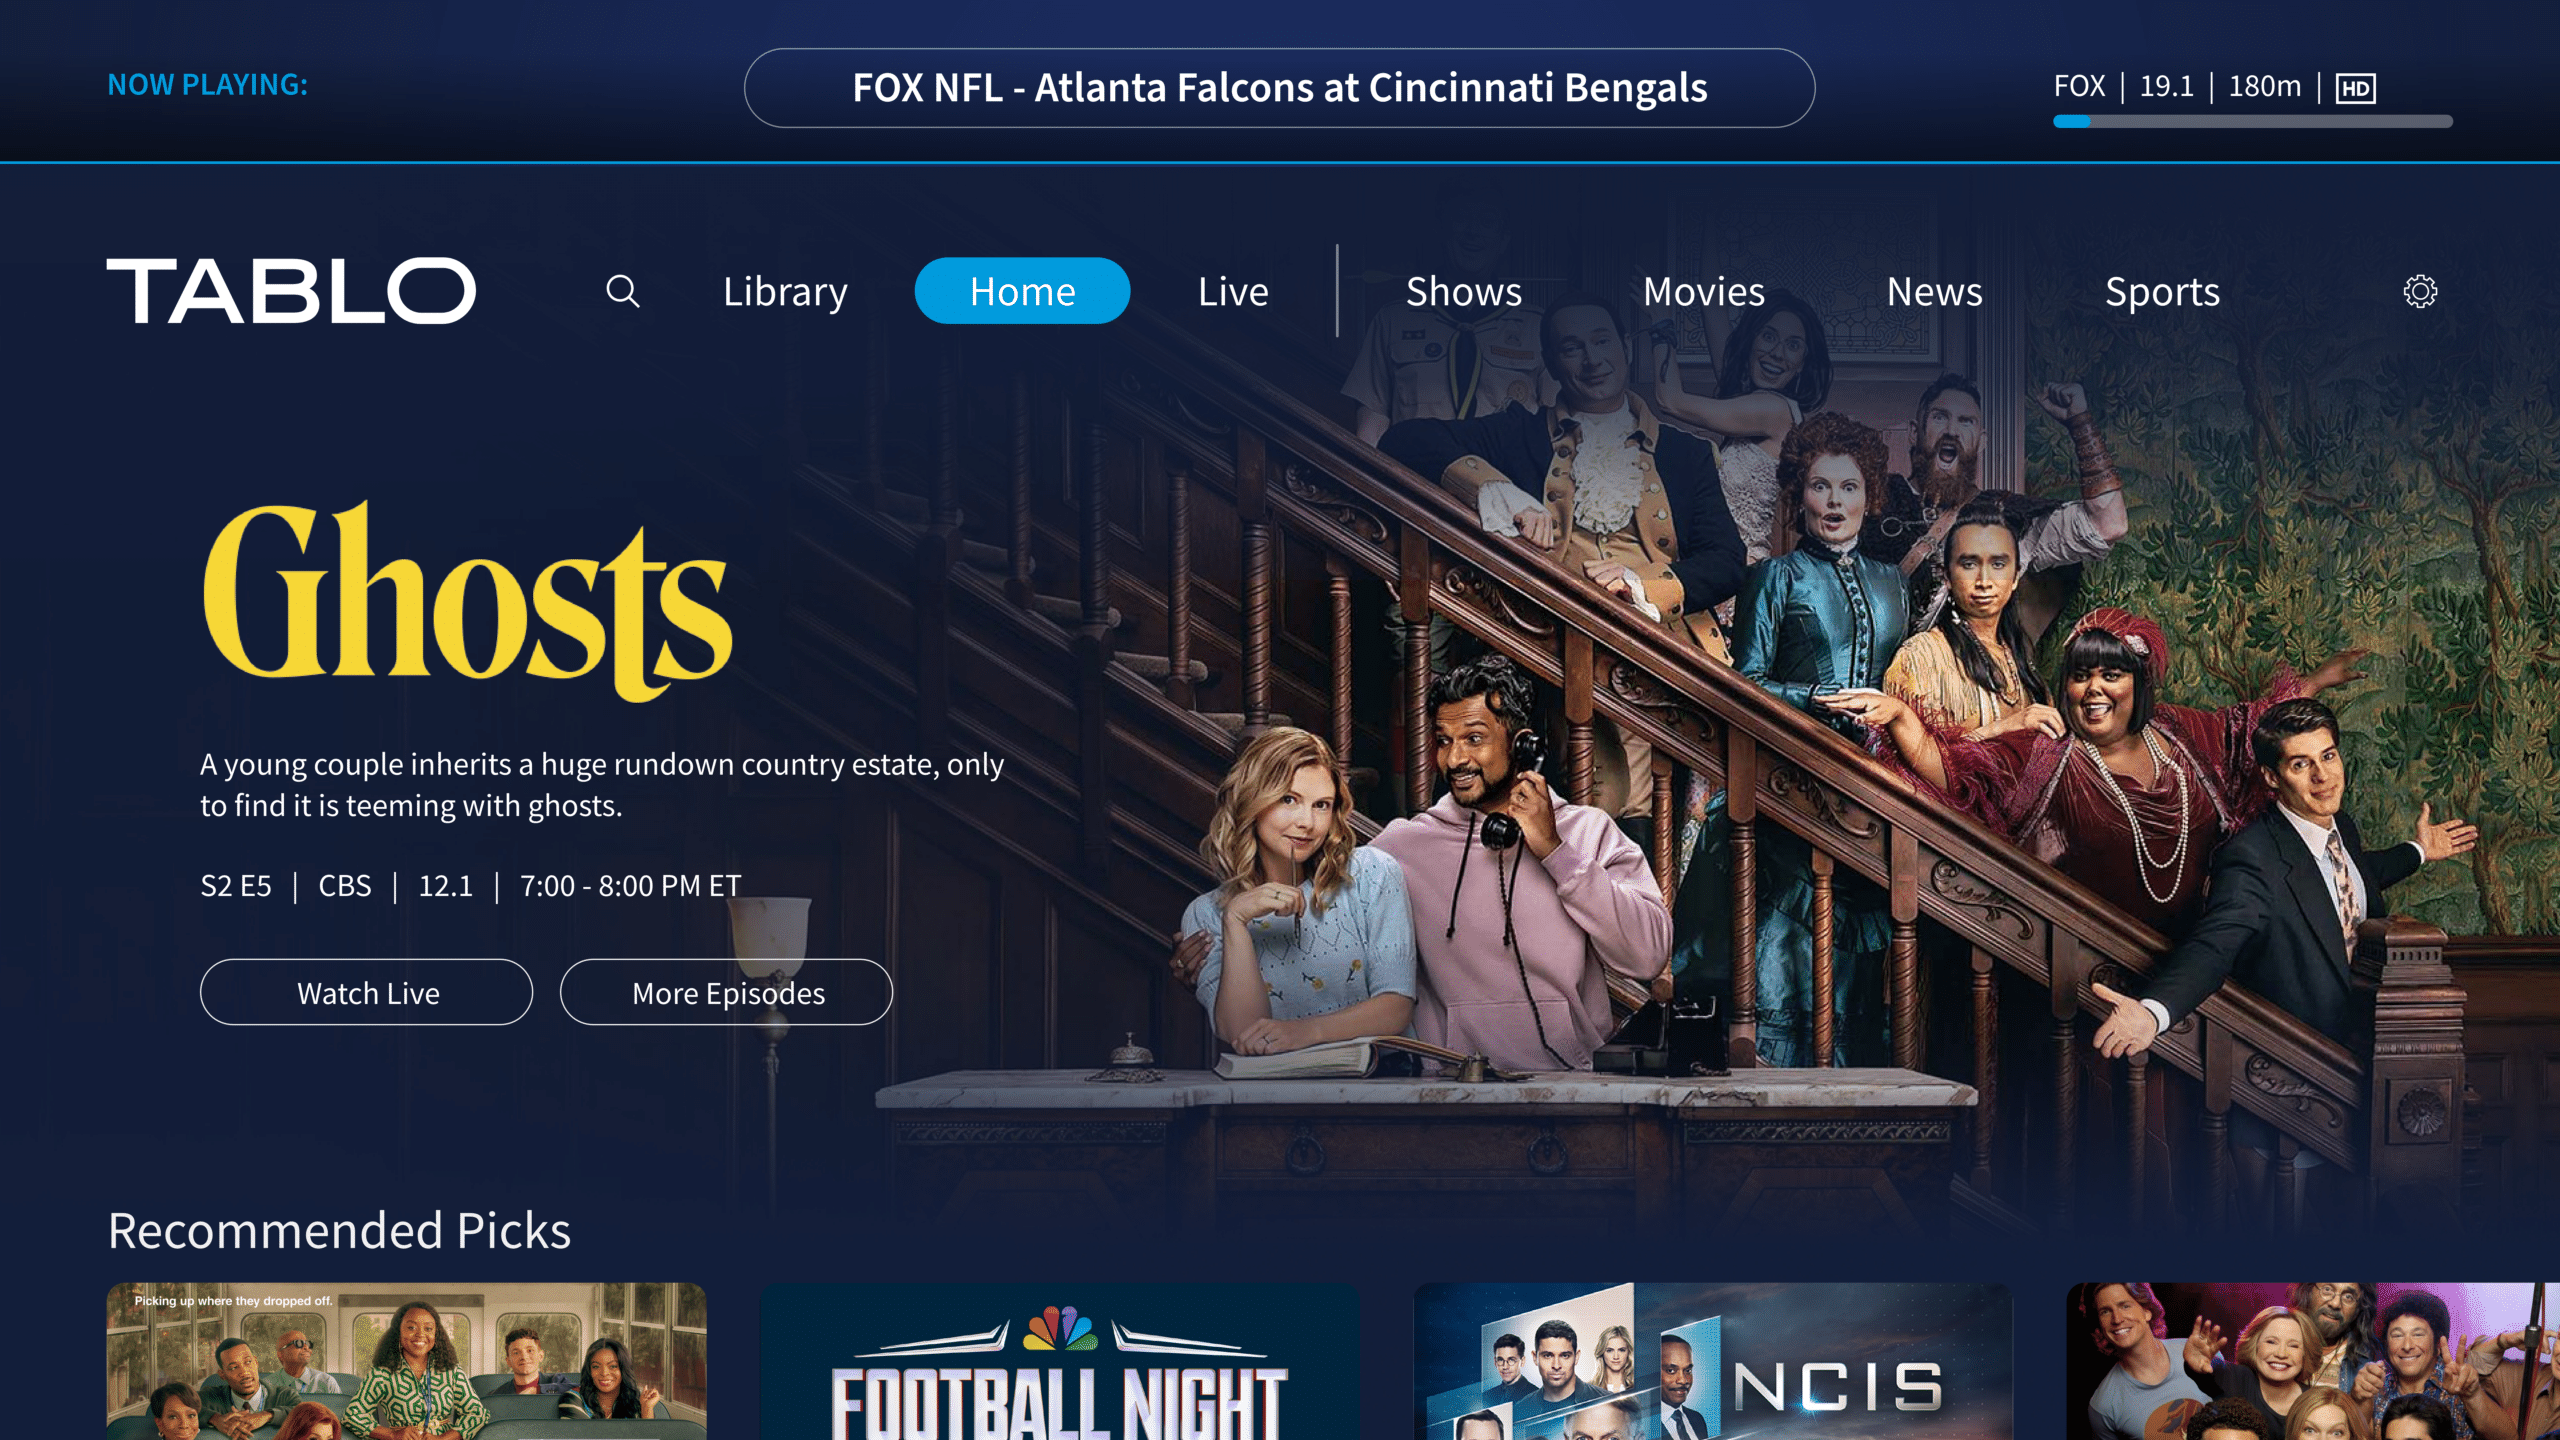Select the Home tab

(x=1022, y=290)
